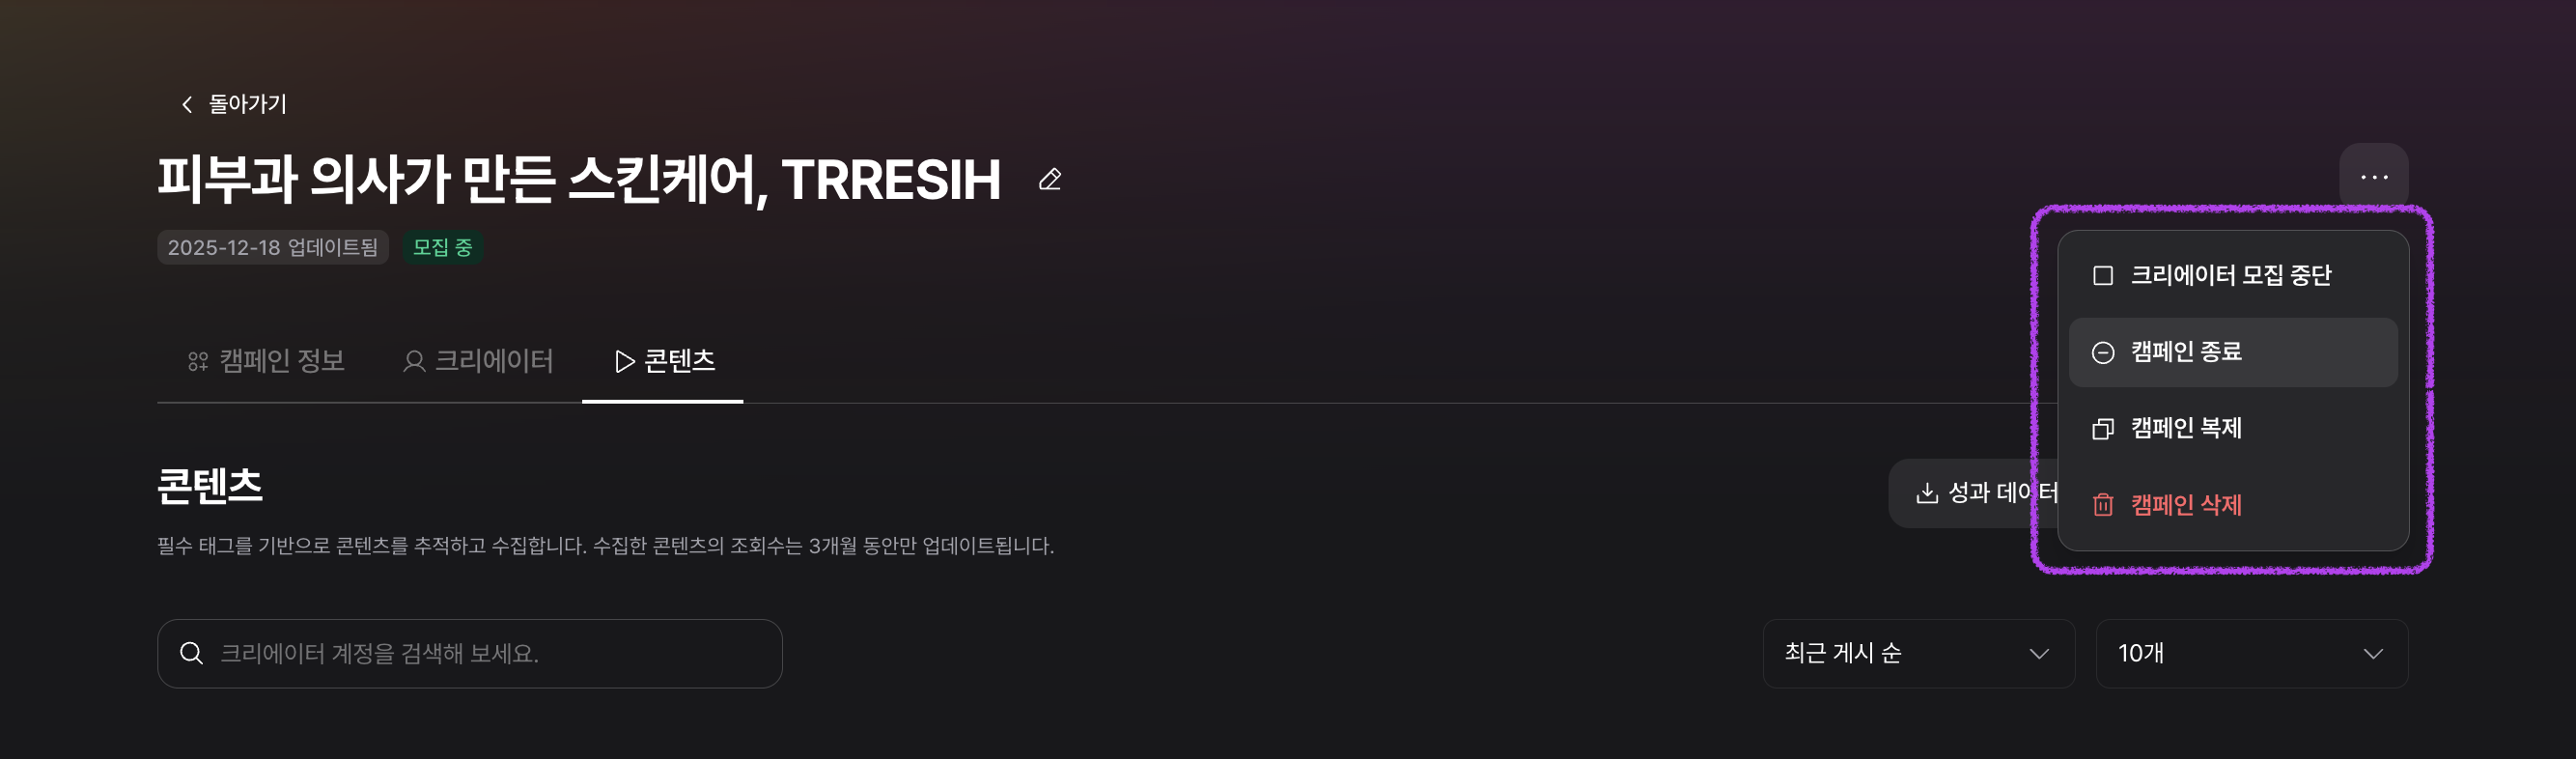Screen dimensions: 2576x759
Task: Click the trash icon for 캠페인 삭제
Action: click(x=2102, y=505)
